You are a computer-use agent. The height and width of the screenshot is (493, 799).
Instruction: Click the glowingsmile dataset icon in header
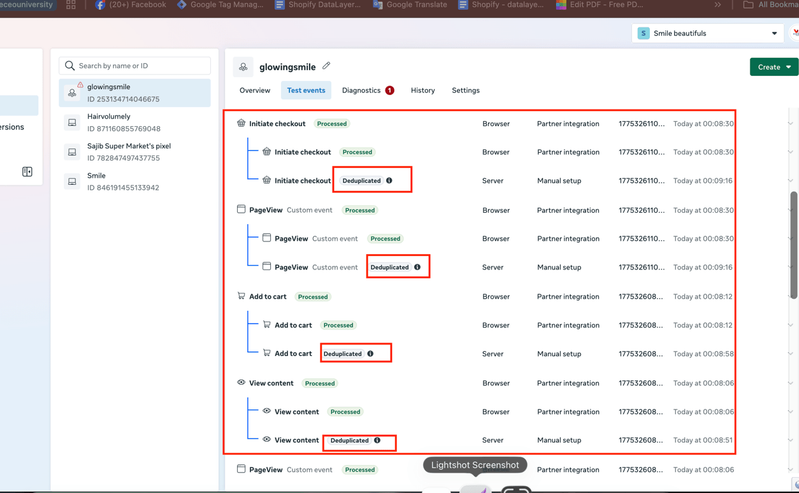[243, 67]
